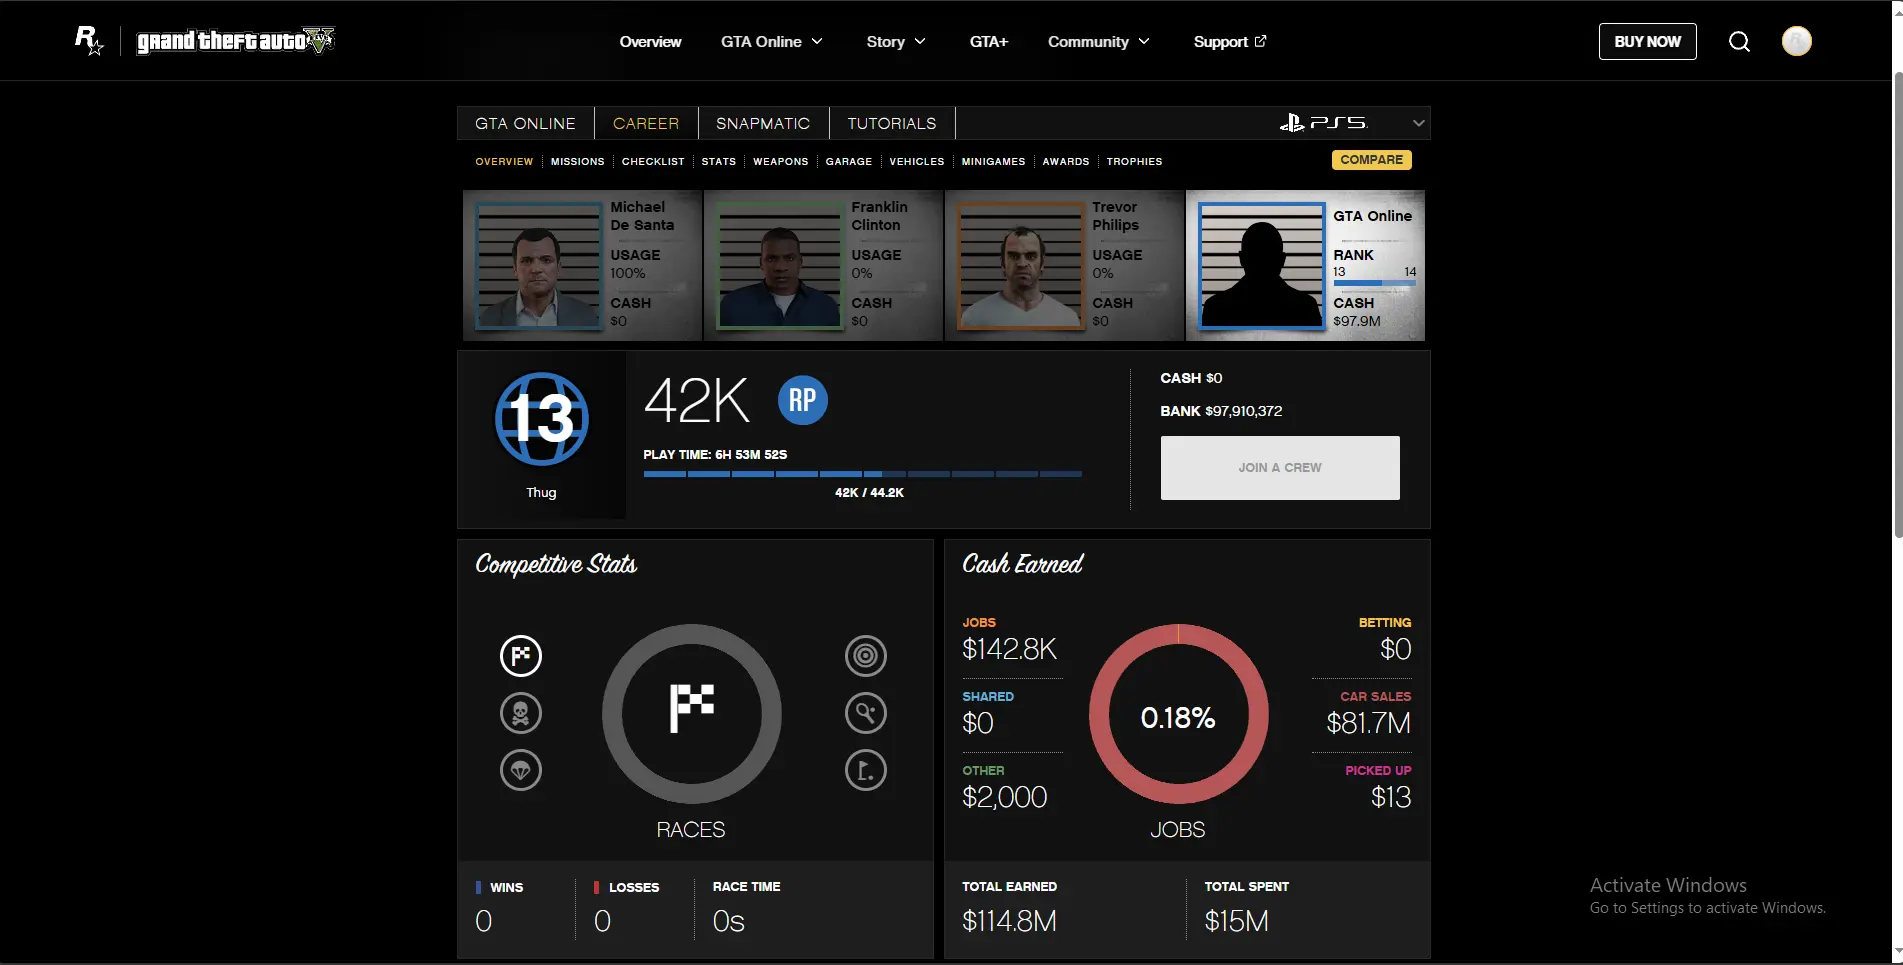Click the RP progress bar
Screen dimensions: 1903x965
pyautogui.click(x=862, y=474)
